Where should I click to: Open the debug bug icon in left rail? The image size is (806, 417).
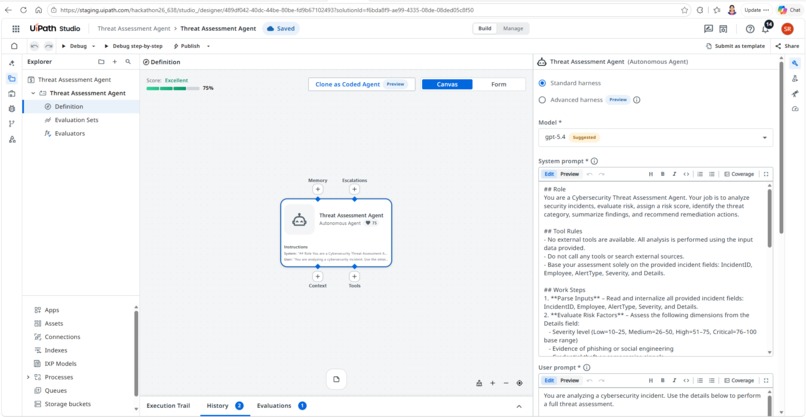(x=12, y=108)
